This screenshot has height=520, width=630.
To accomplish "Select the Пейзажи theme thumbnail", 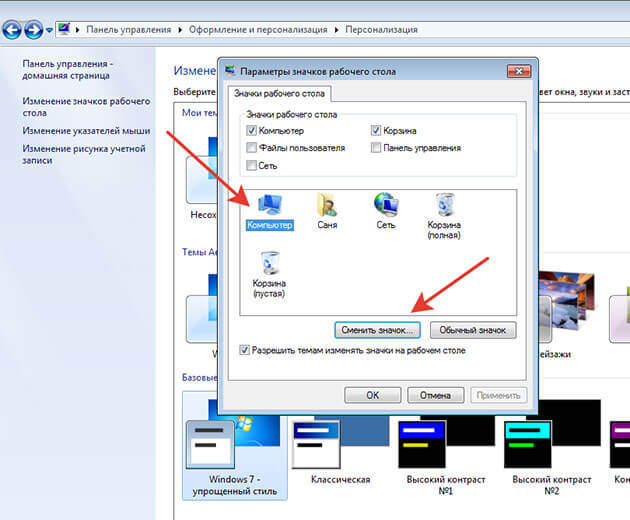I will click(566, 315).
